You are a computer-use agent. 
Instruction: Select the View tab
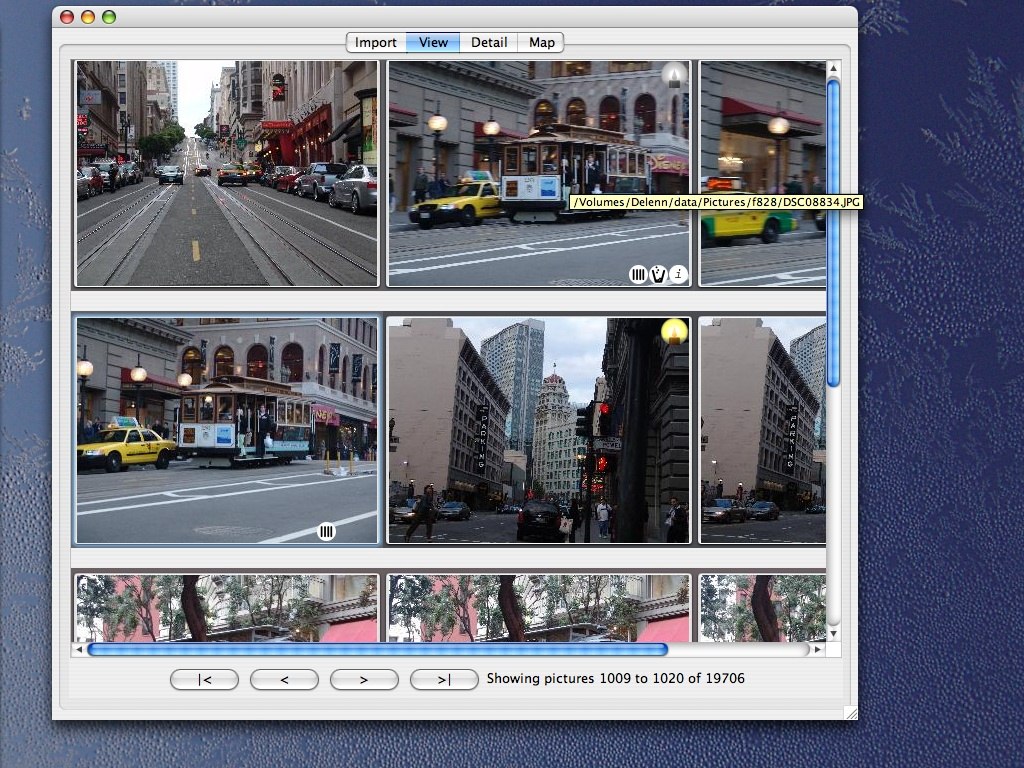click(x=433, y=42)
